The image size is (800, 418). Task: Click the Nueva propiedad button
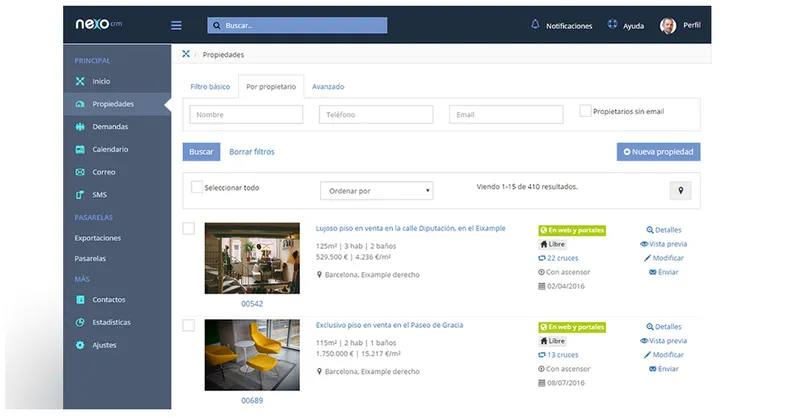tap(658, 152)
